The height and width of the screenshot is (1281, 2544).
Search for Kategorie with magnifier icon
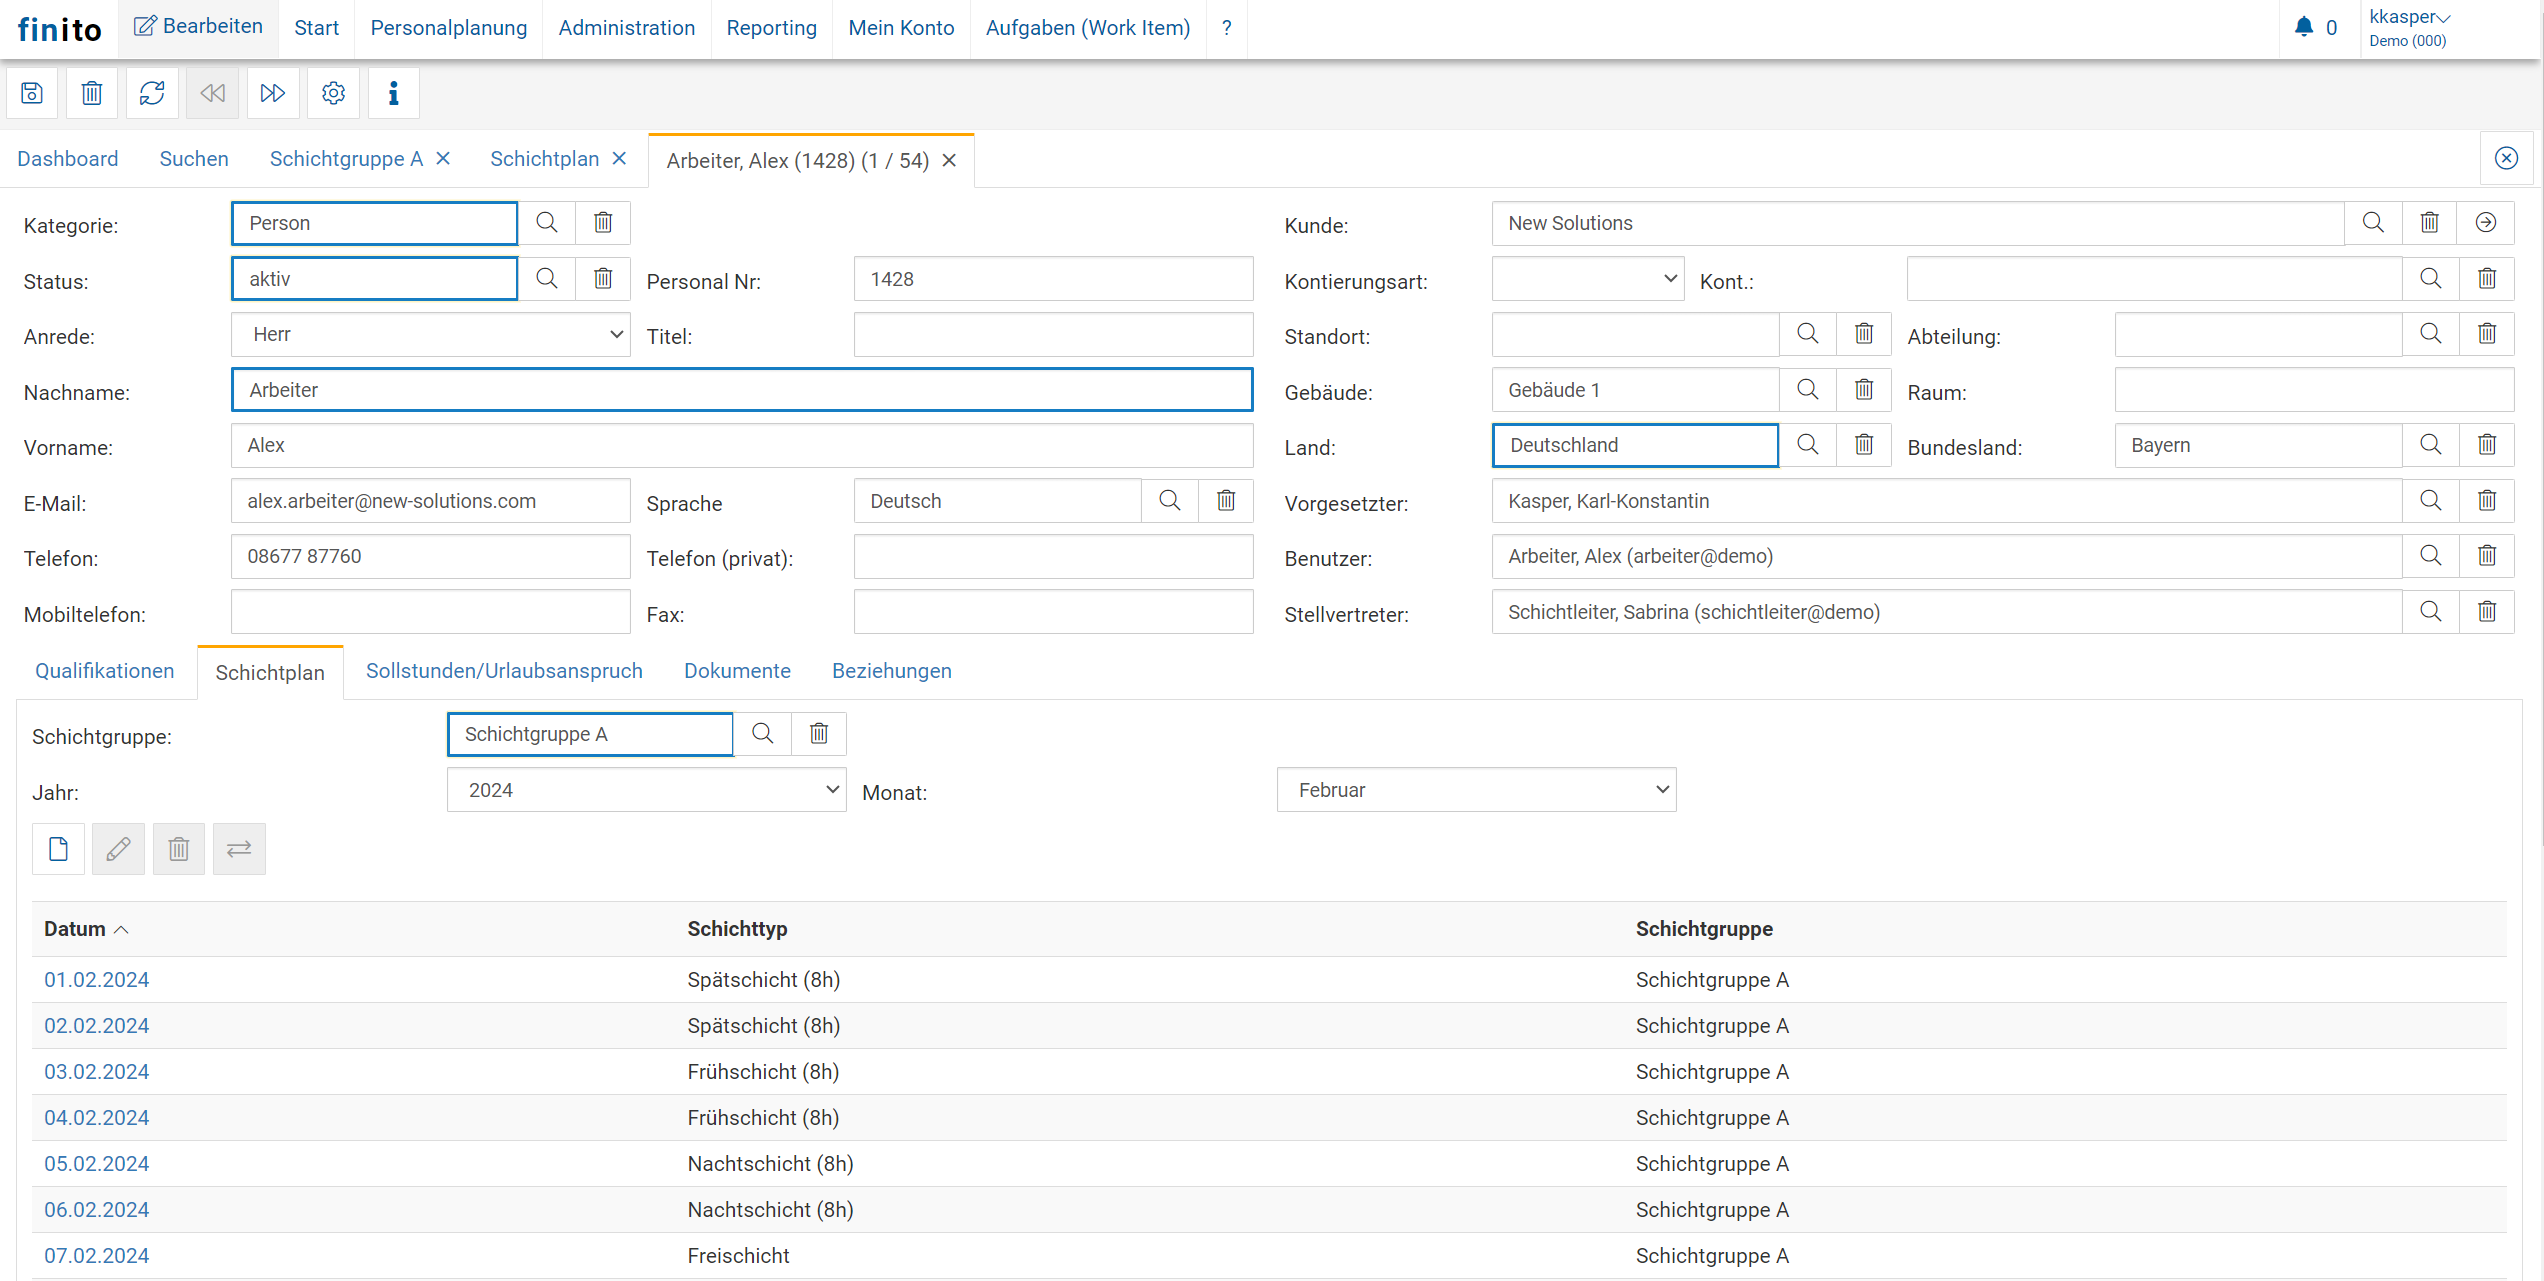tap(547, 223)
